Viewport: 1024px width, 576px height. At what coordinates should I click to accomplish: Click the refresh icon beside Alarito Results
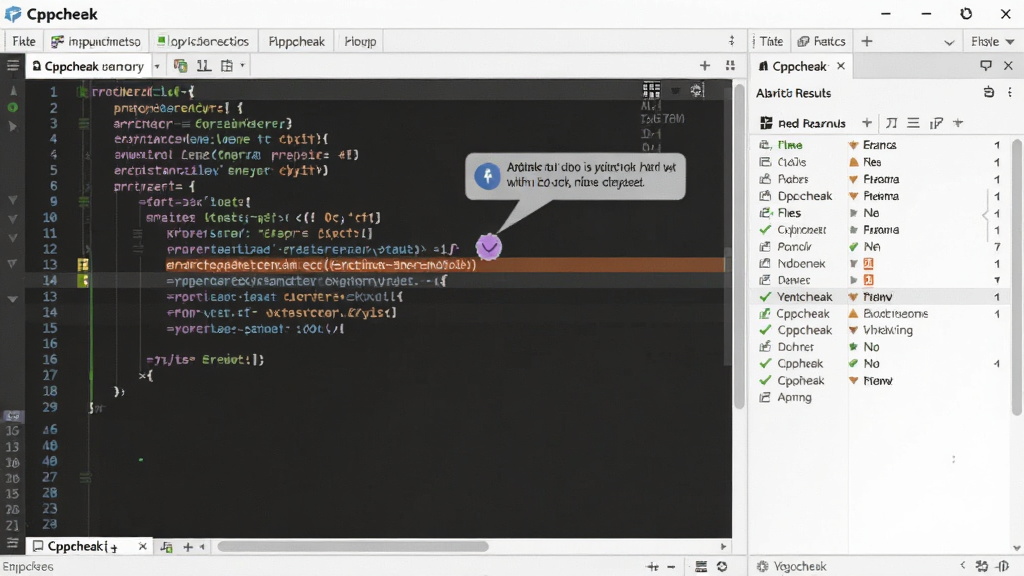pos(989,92)
